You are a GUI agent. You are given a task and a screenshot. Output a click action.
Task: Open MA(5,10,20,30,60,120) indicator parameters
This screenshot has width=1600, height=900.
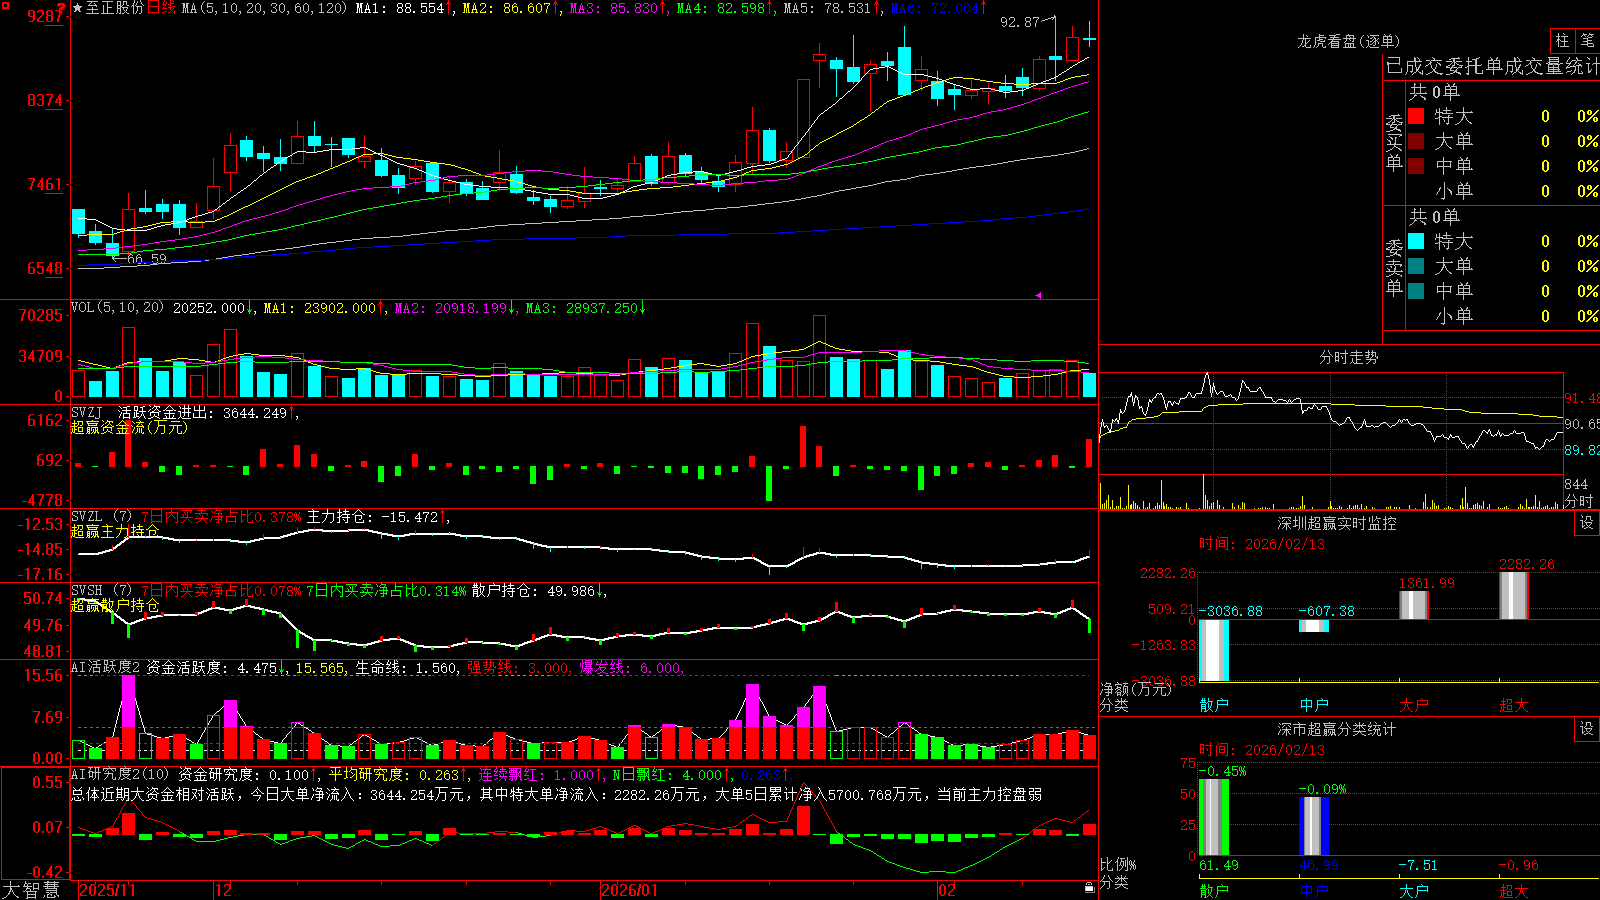tap(264, 8)
